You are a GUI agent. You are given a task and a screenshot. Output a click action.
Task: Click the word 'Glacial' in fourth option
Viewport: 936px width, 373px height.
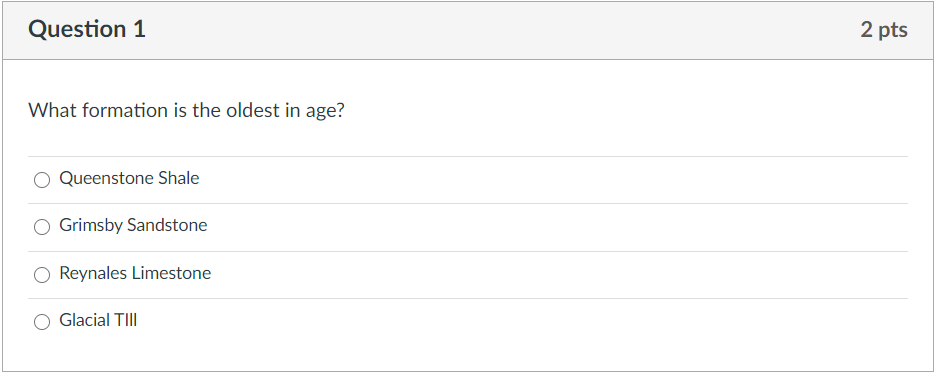click(x=85, y=320)
